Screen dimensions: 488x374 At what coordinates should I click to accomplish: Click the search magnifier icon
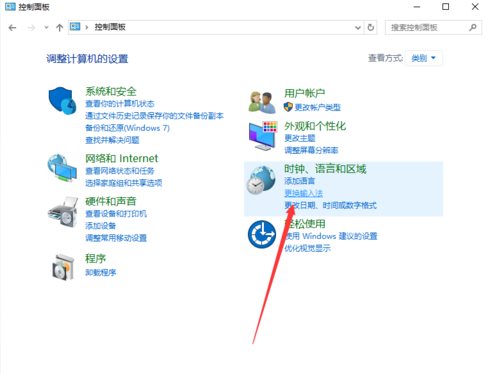pos(473,27)
